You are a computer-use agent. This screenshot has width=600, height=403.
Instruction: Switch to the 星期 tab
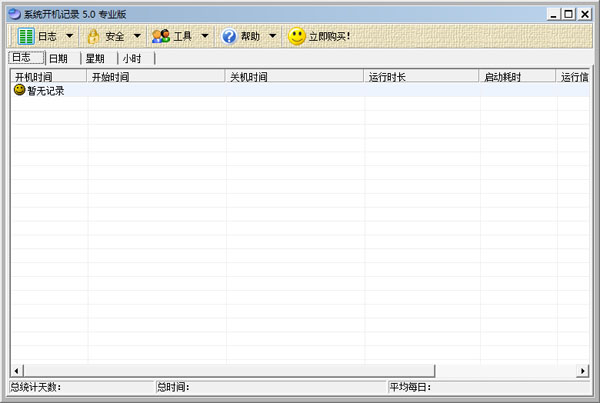pos(95,59)
